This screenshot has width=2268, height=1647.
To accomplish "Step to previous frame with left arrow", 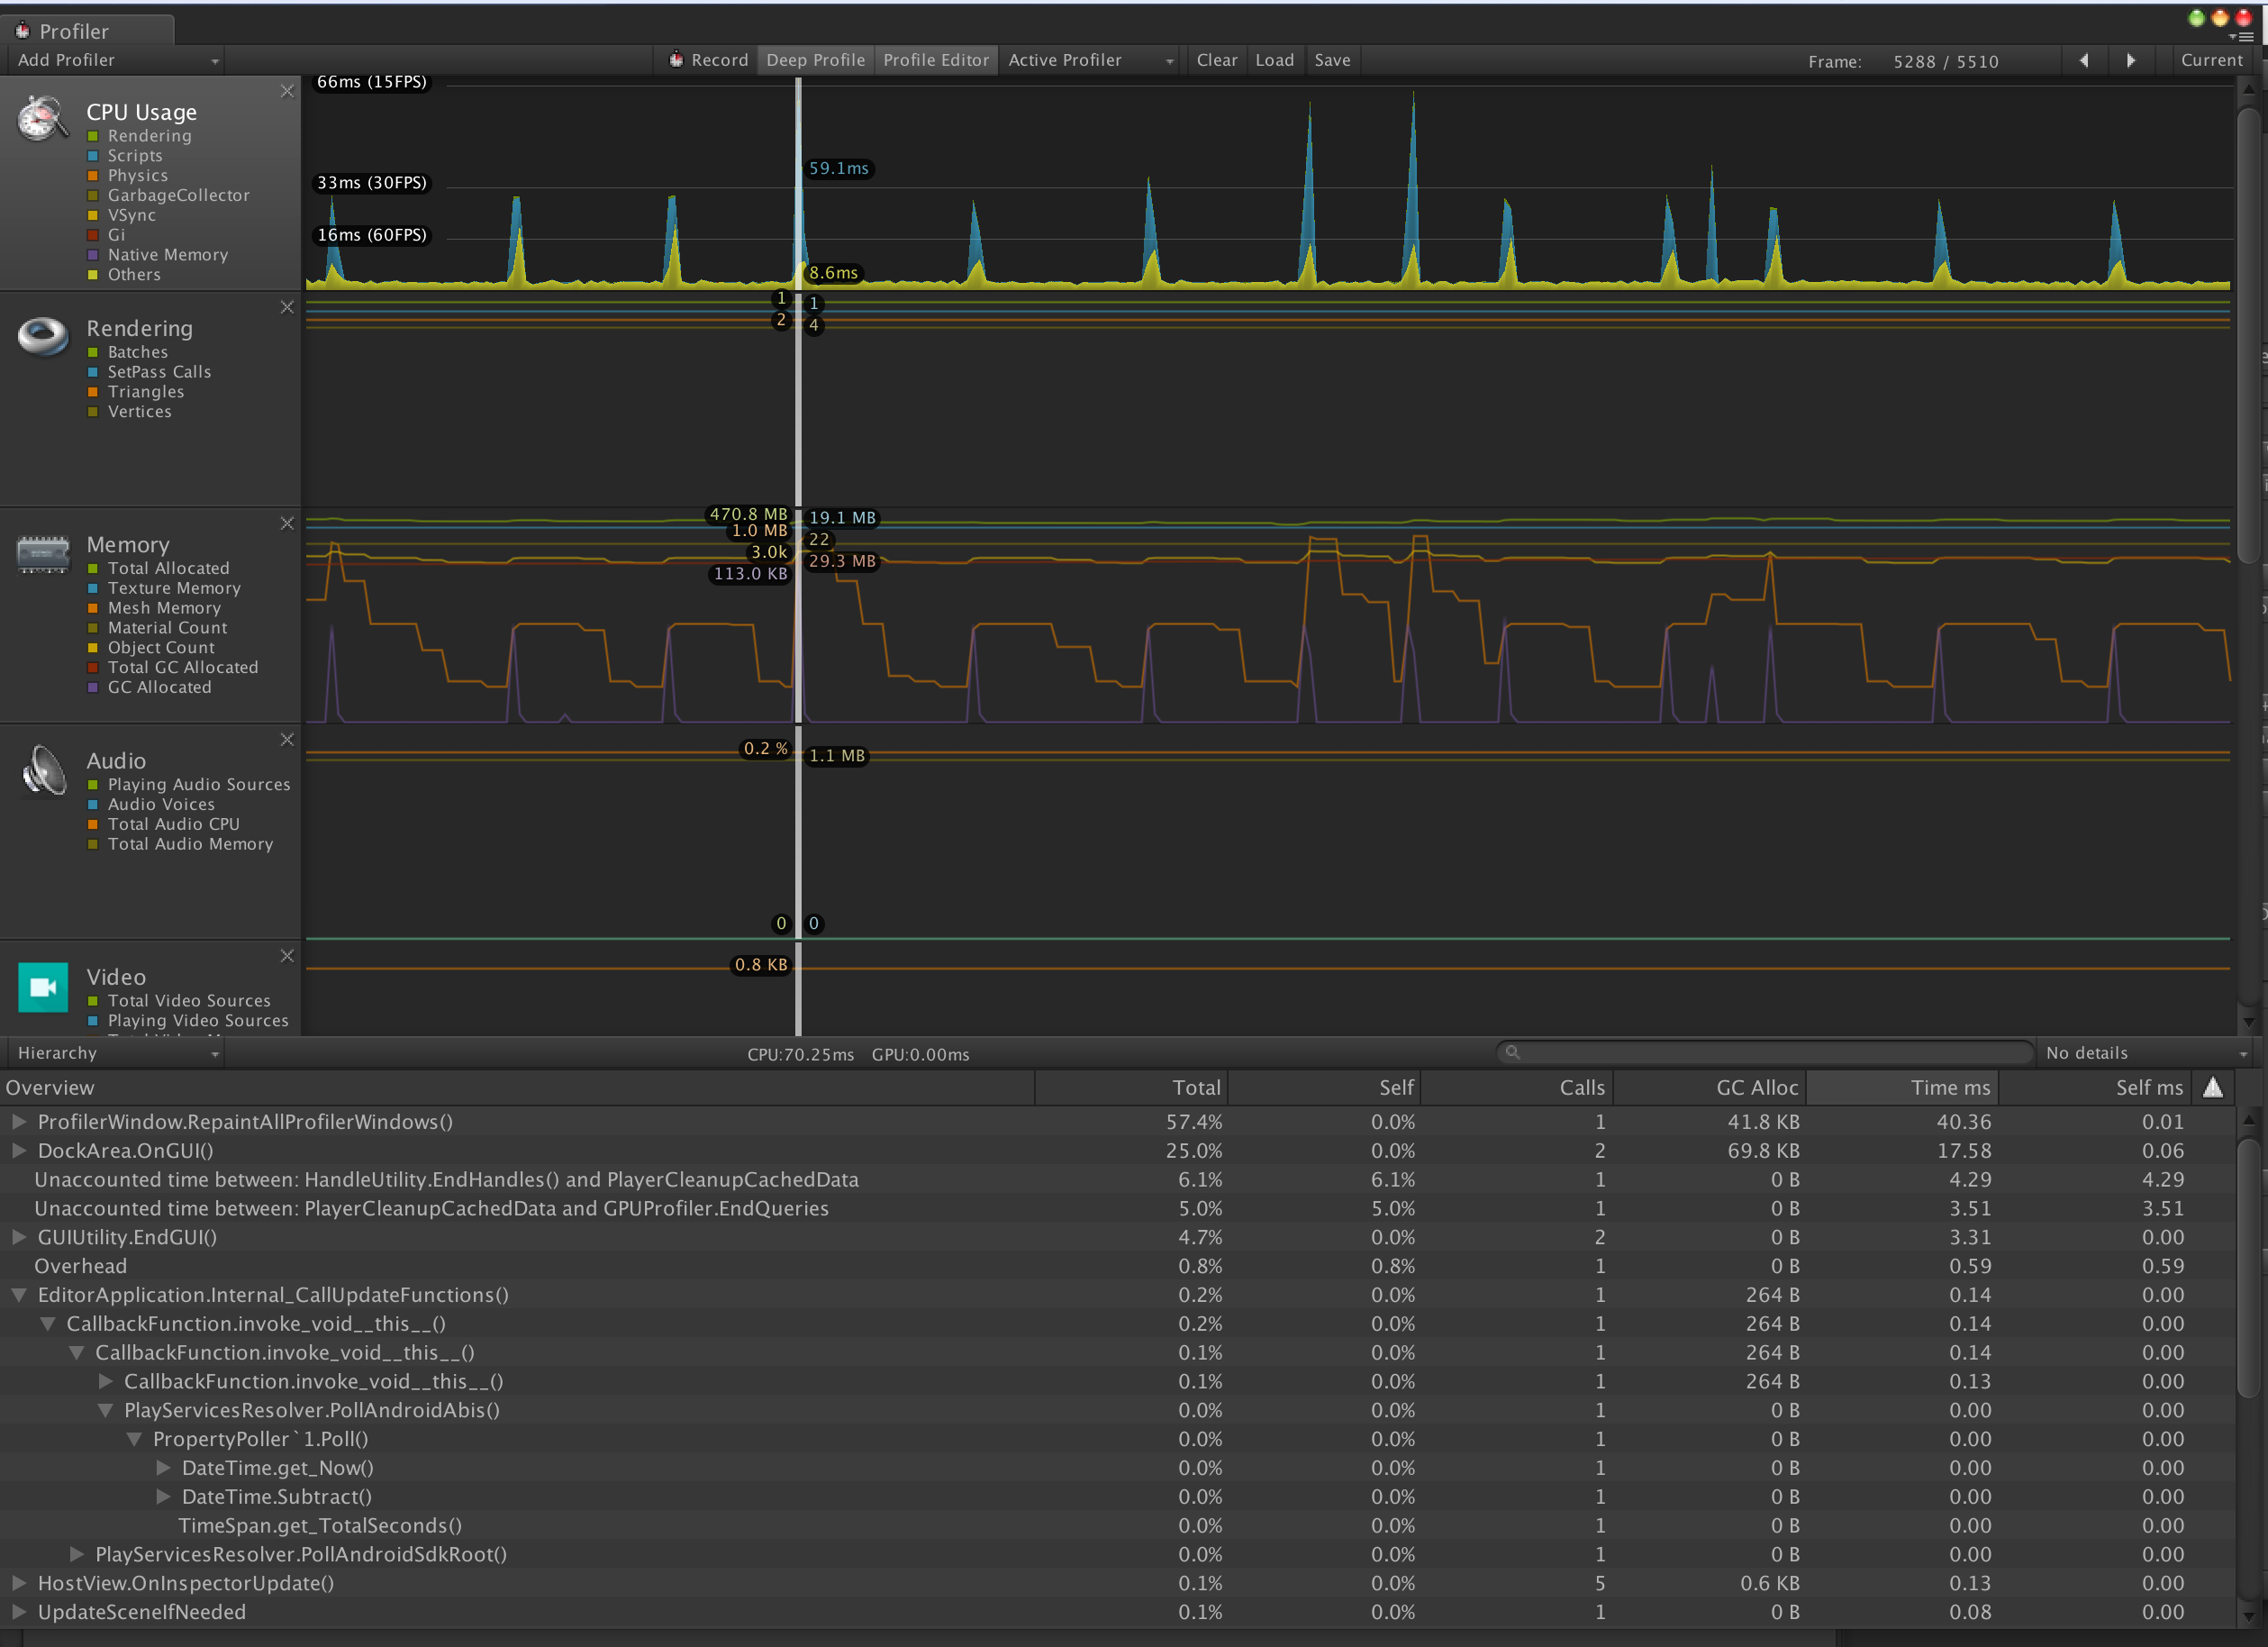I will coord(2084,61).
